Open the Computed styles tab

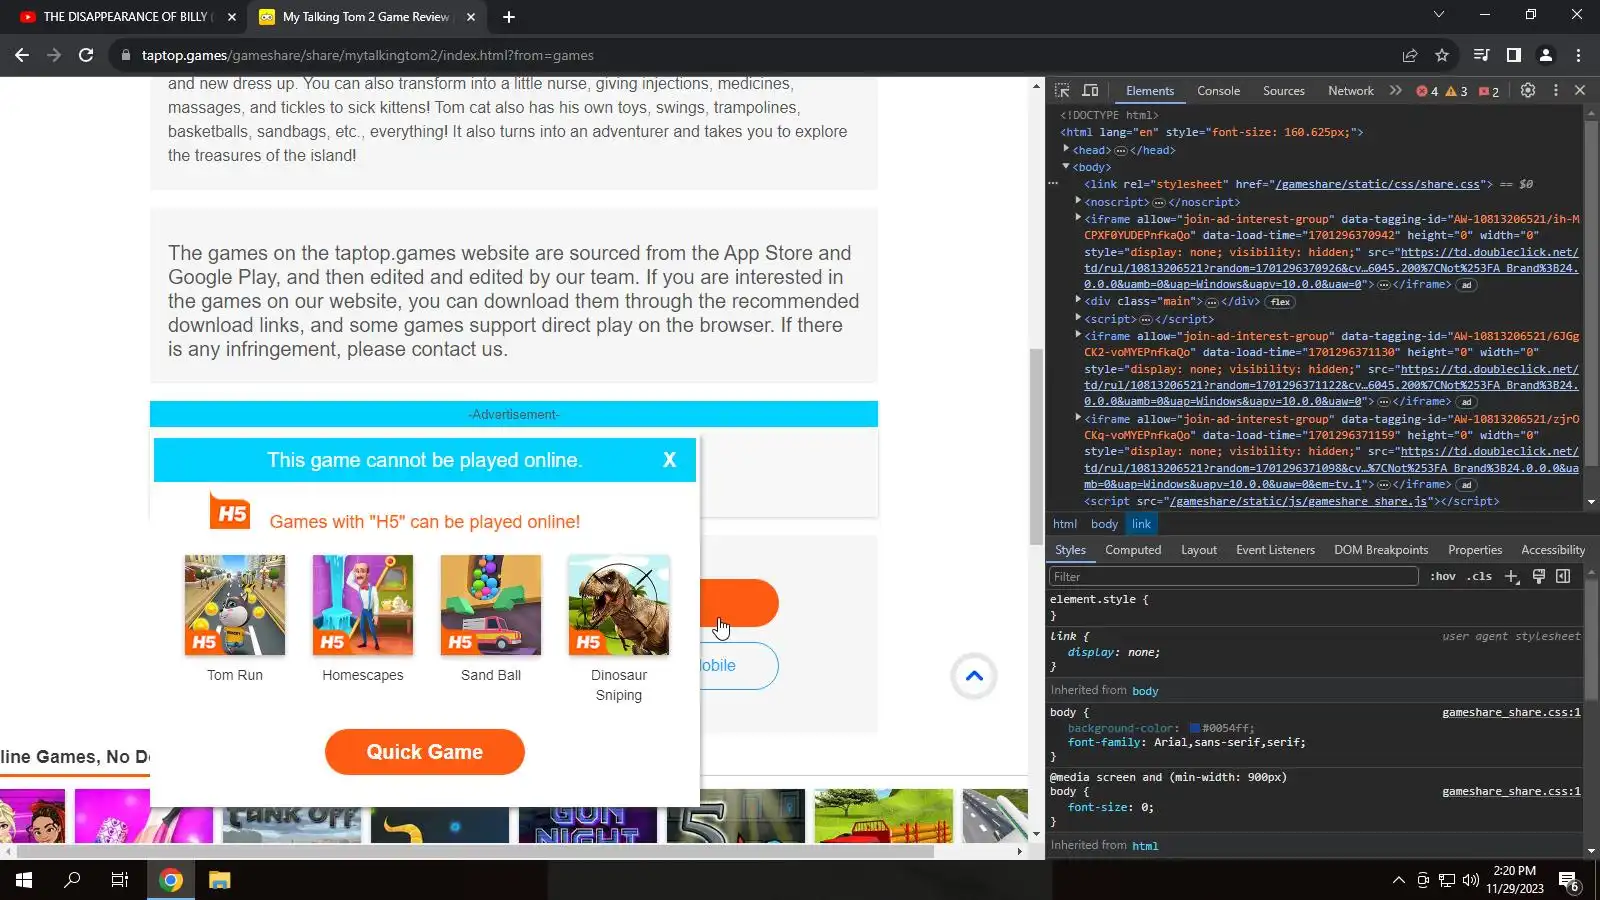[1133, 550]
